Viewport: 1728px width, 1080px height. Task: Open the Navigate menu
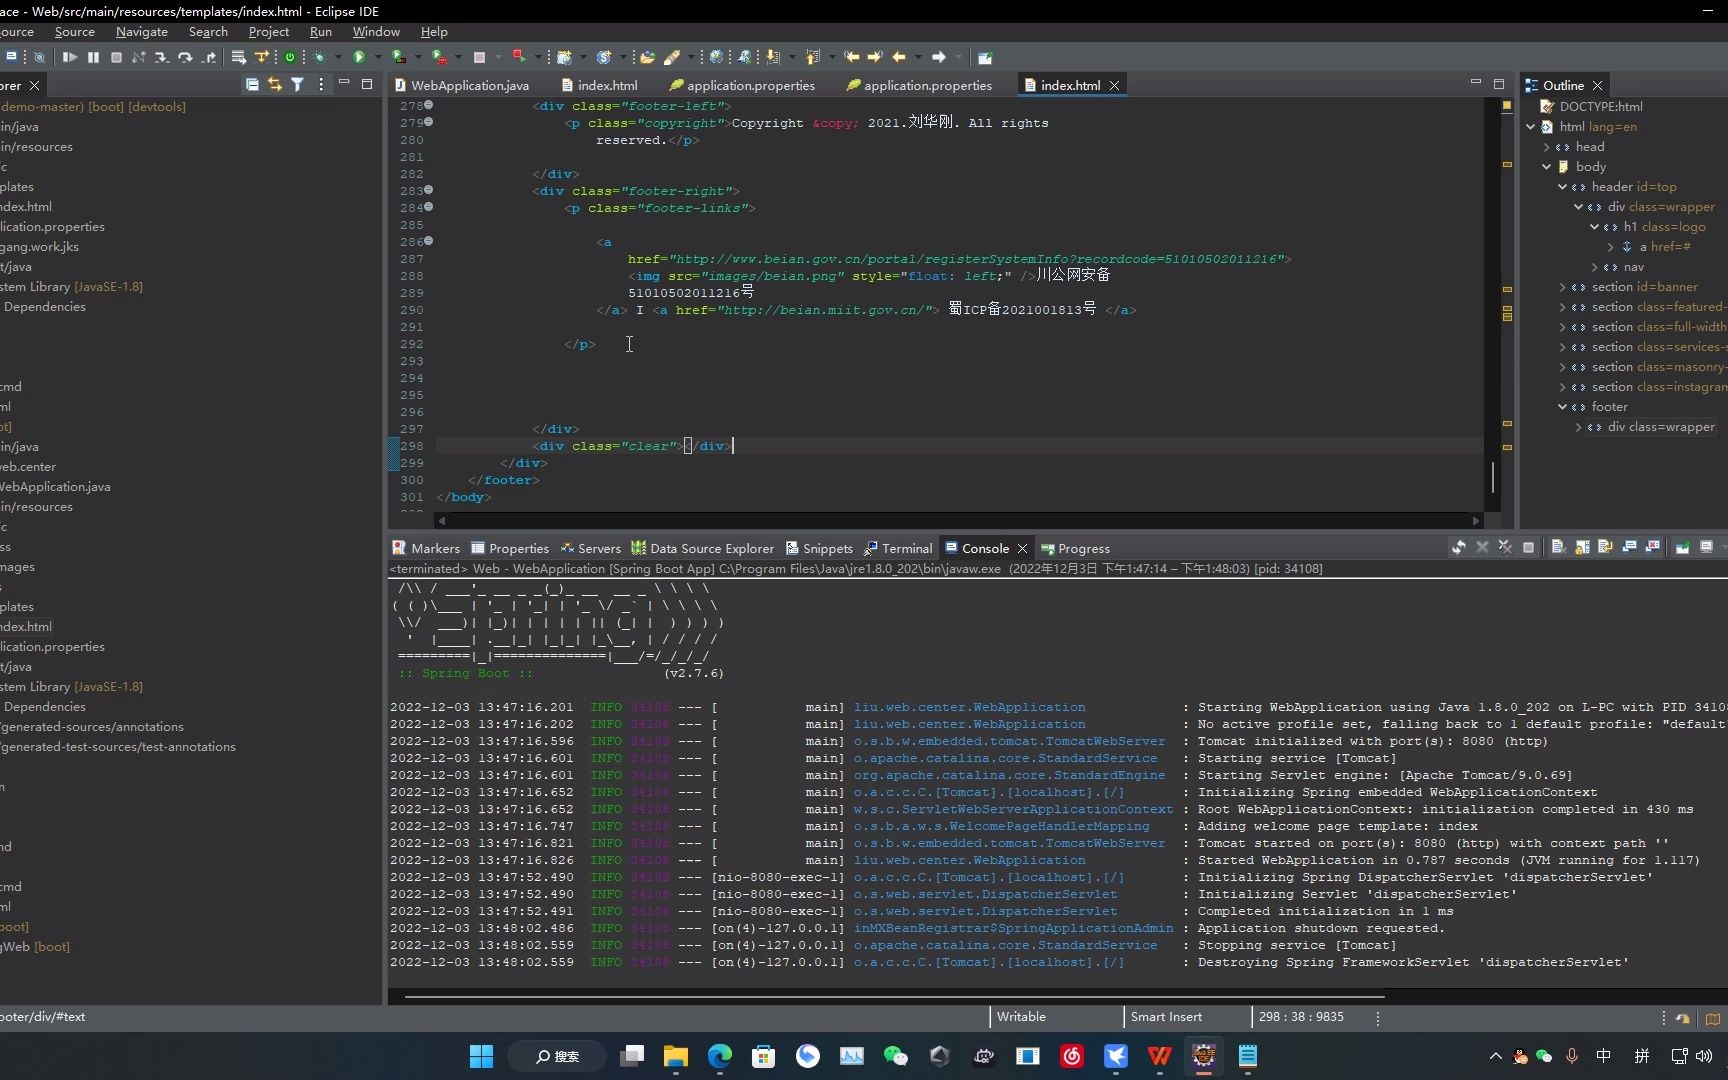point(142,32)
